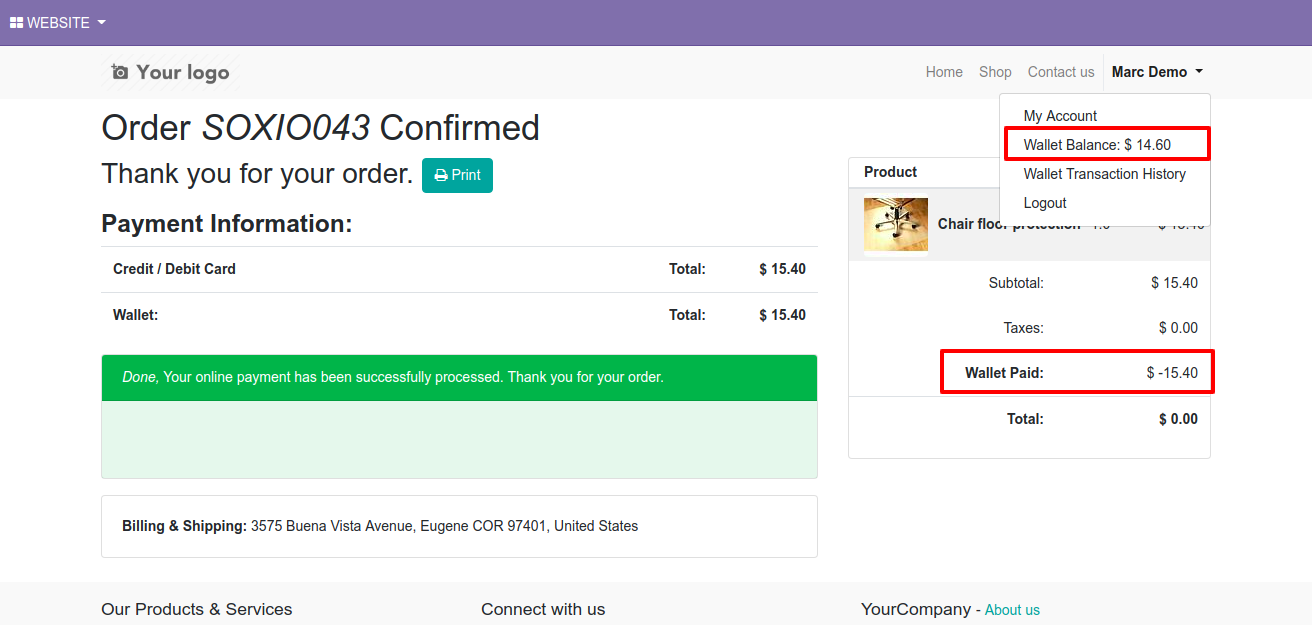Click the printer icon in Print button
The image size is (1312, 625).
tap(440, 175)
